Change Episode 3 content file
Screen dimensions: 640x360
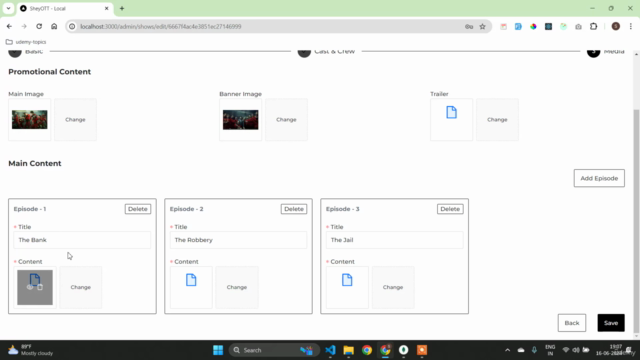tap(393, 287)
